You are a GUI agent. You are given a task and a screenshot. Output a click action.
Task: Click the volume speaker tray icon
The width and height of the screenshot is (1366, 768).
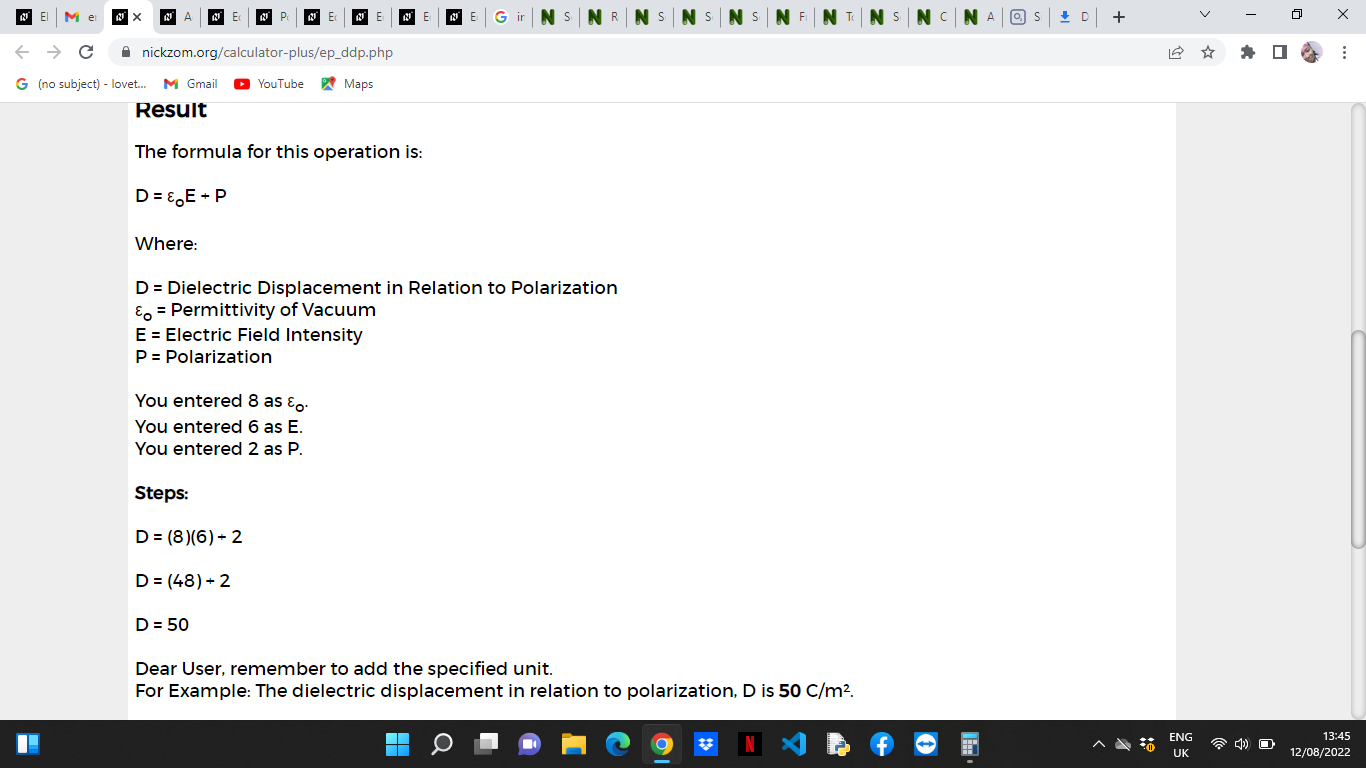(1242, 744)
